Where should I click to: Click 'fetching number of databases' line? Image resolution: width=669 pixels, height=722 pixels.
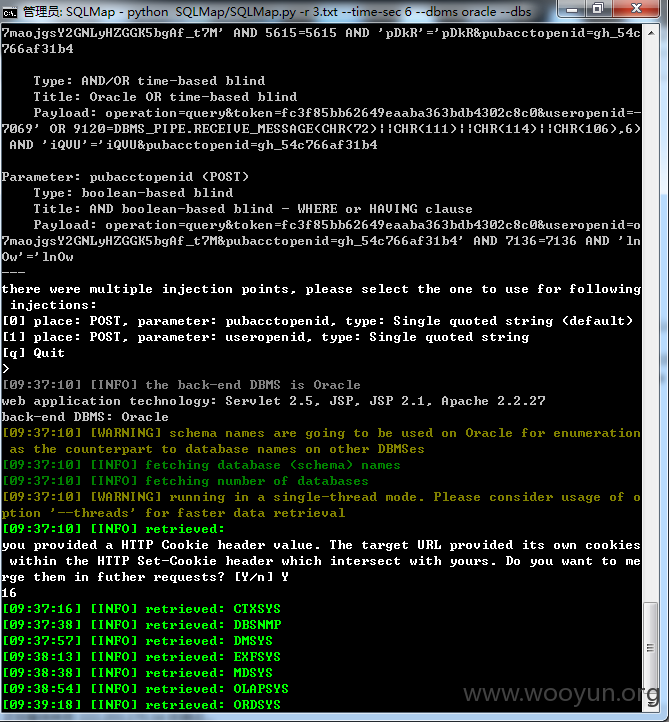pyautogui.click(x=185, y=481)
